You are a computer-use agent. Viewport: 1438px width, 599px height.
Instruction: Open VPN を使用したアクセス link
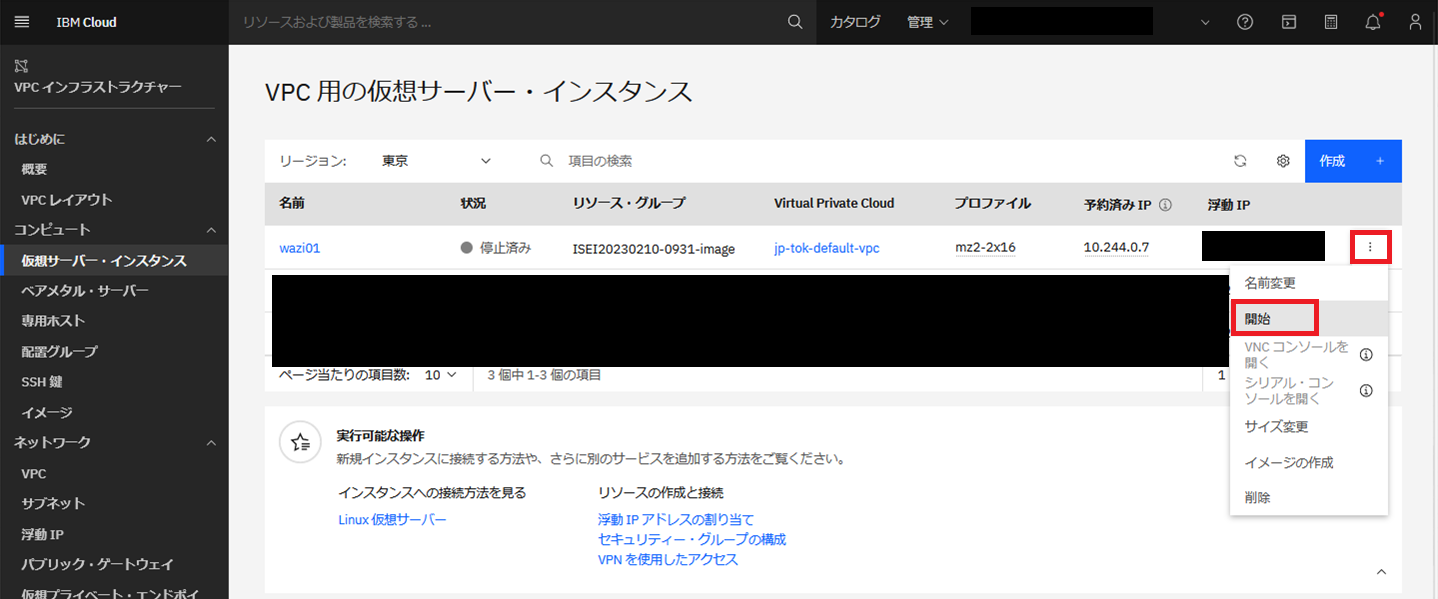click(x=668, y=559)
